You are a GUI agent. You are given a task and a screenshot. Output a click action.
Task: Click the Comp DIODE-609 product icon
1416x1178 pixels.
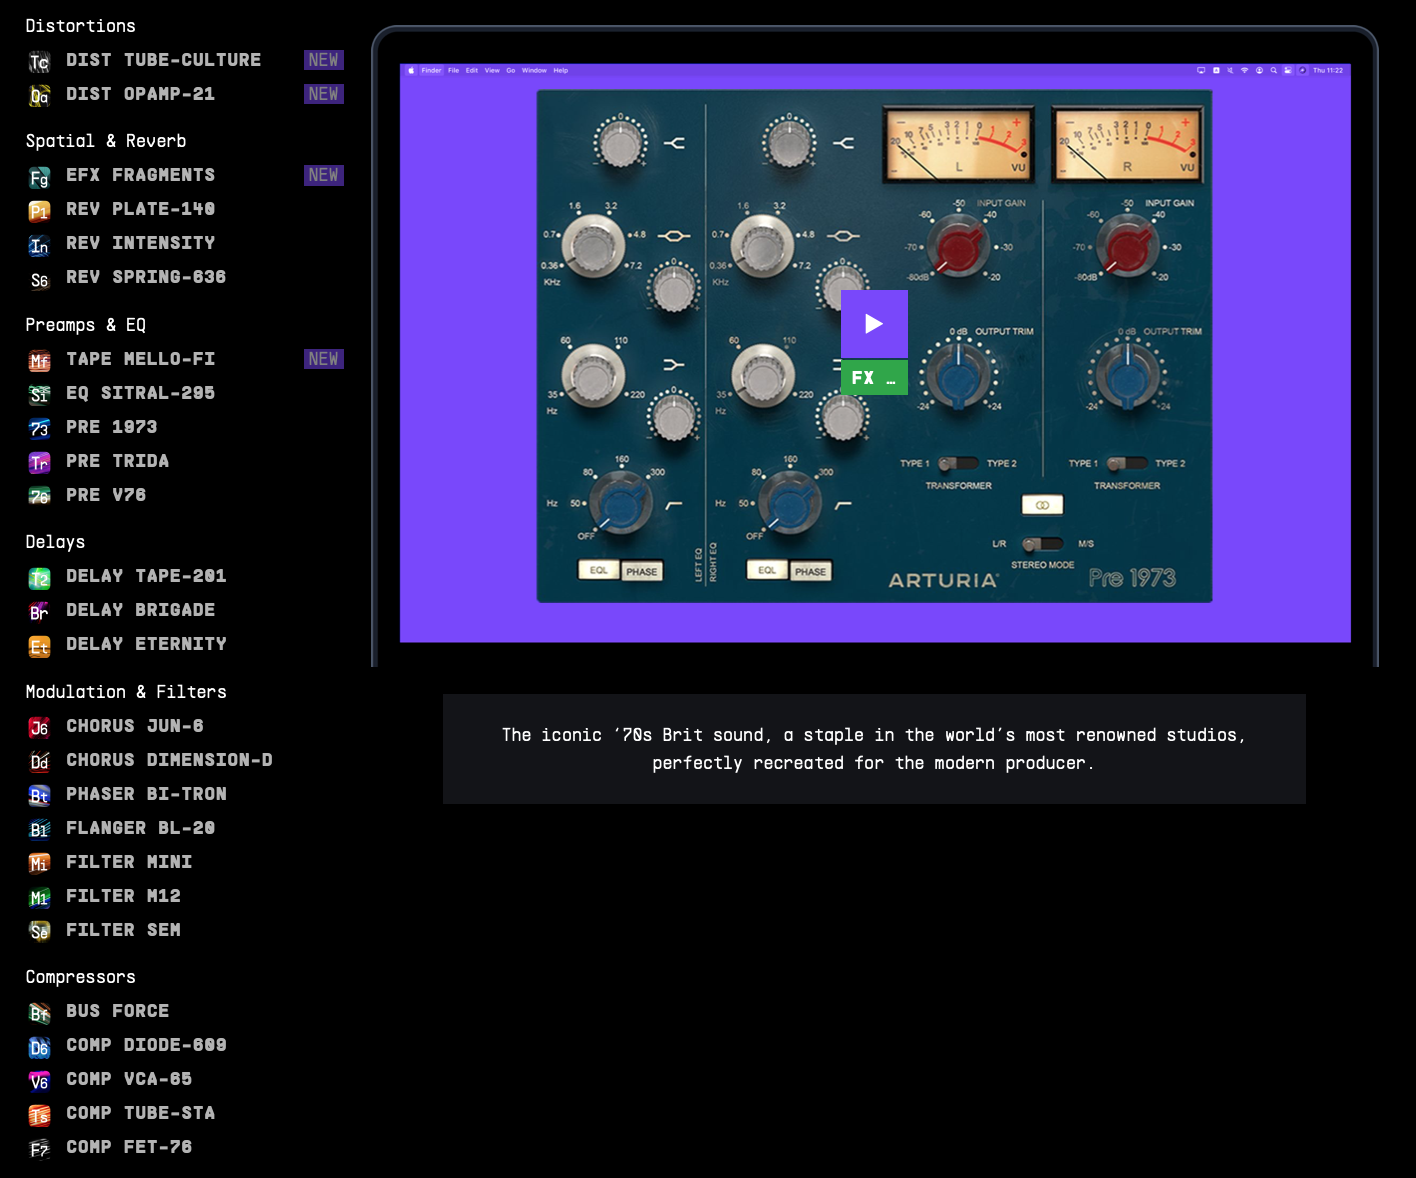(x=39, y=1047)
